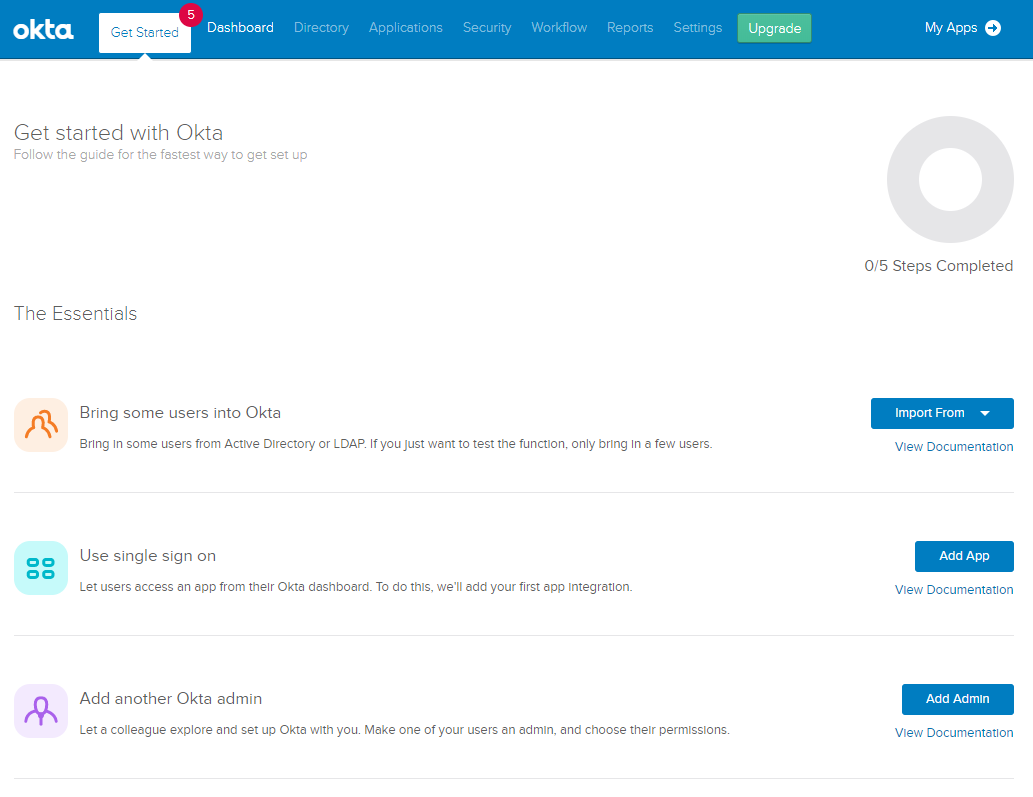Viewport: 1033px width, 797px height.
Task: Click the Okta logo
Action: point(42,29)
